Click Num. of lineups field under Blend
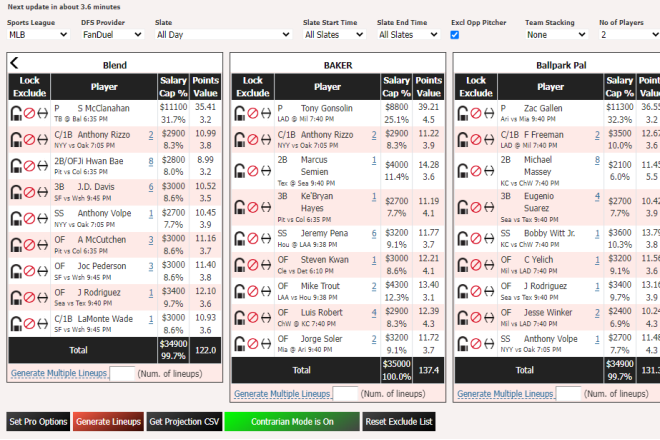This screenshot has height=440, width=660. (x=122, y=373)
